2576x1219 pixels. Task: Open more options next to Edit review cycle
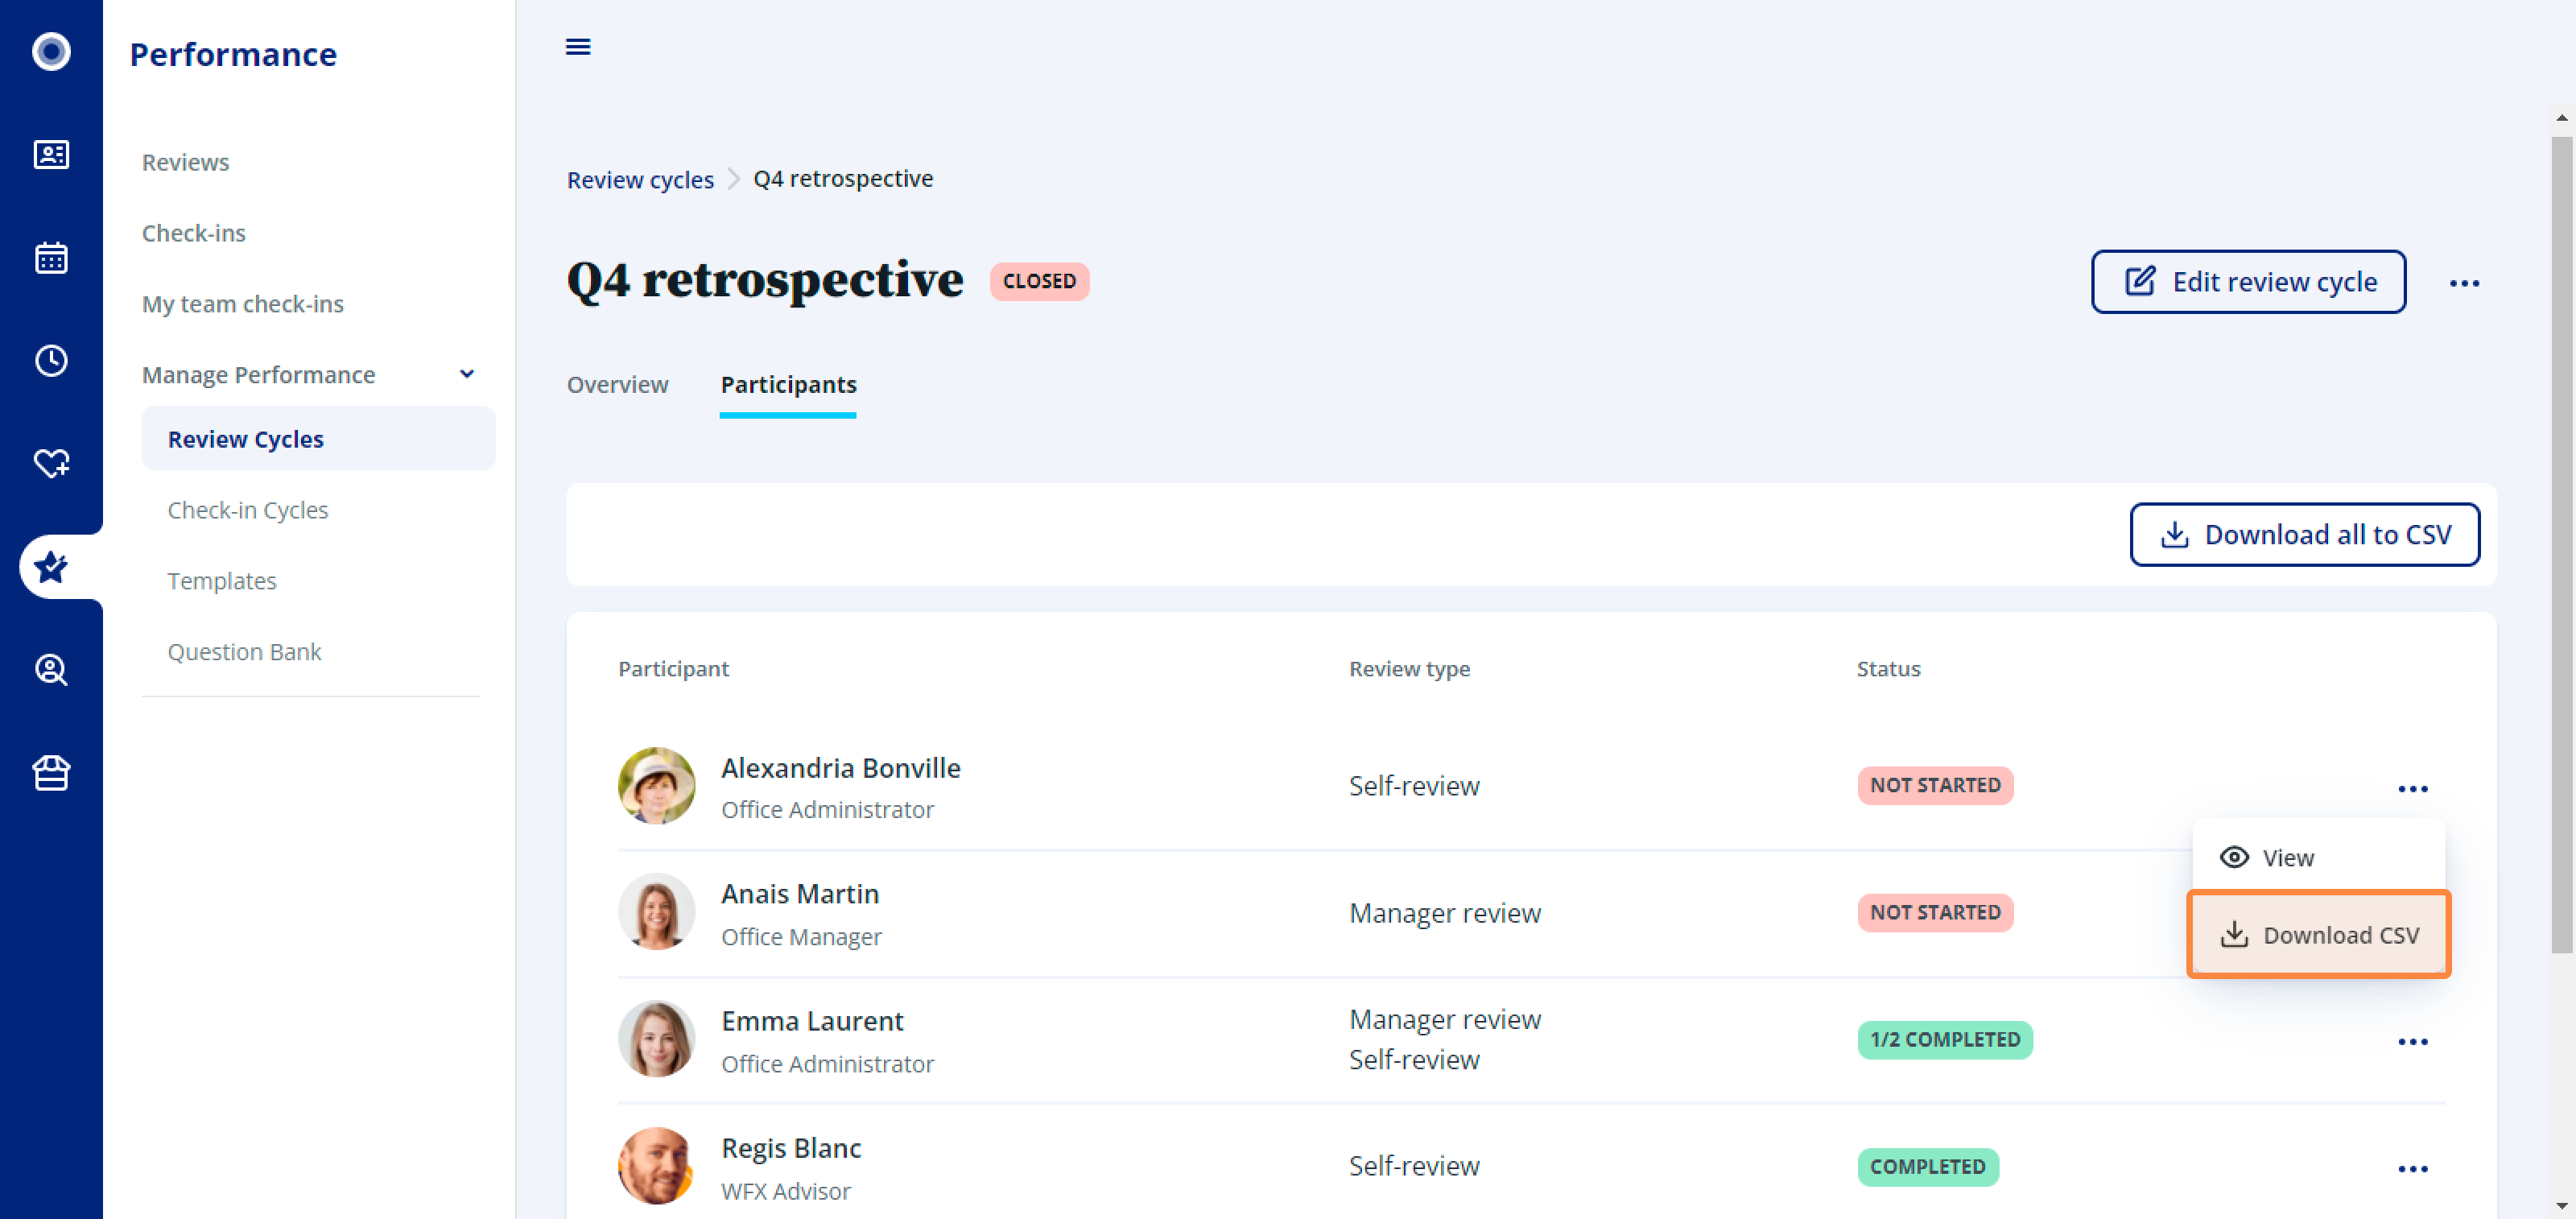click(x=2464, y=283)
